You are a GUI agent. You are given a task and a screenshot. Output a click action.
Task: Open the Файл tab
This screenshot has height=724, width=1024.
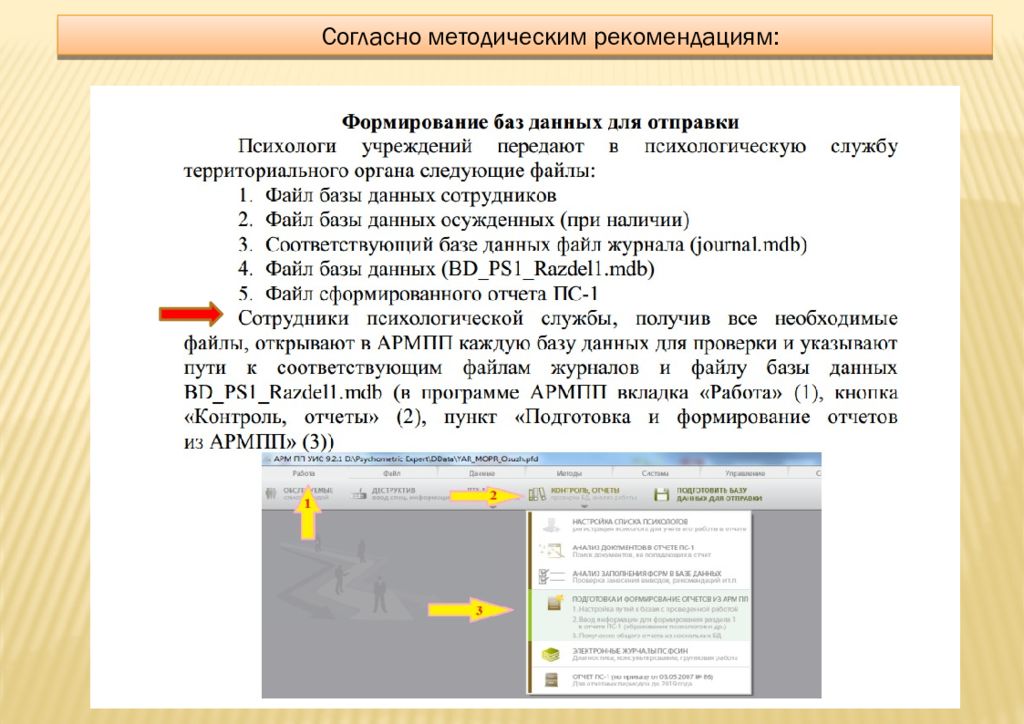(x=392, y=472)
